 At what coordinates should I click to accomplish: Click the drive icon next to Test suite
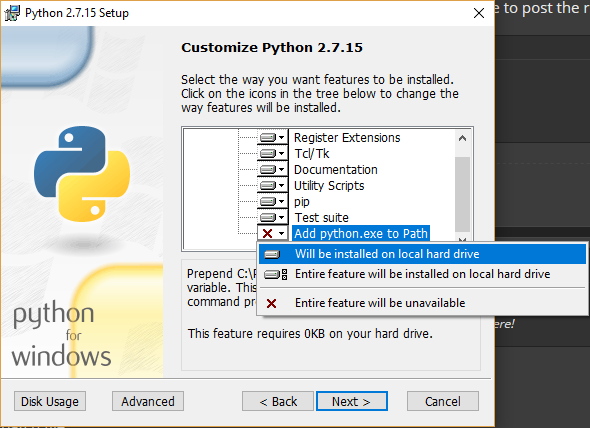click(268, 218)
